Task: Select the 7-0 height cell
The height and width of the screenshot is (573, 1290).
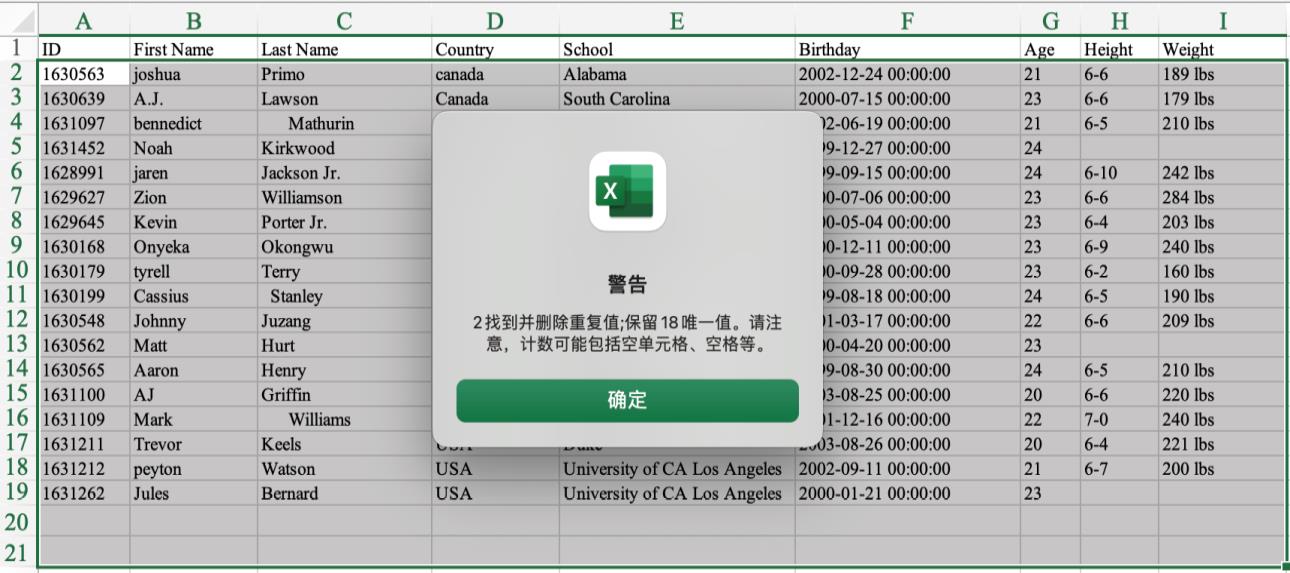Action: point(1118,420)
